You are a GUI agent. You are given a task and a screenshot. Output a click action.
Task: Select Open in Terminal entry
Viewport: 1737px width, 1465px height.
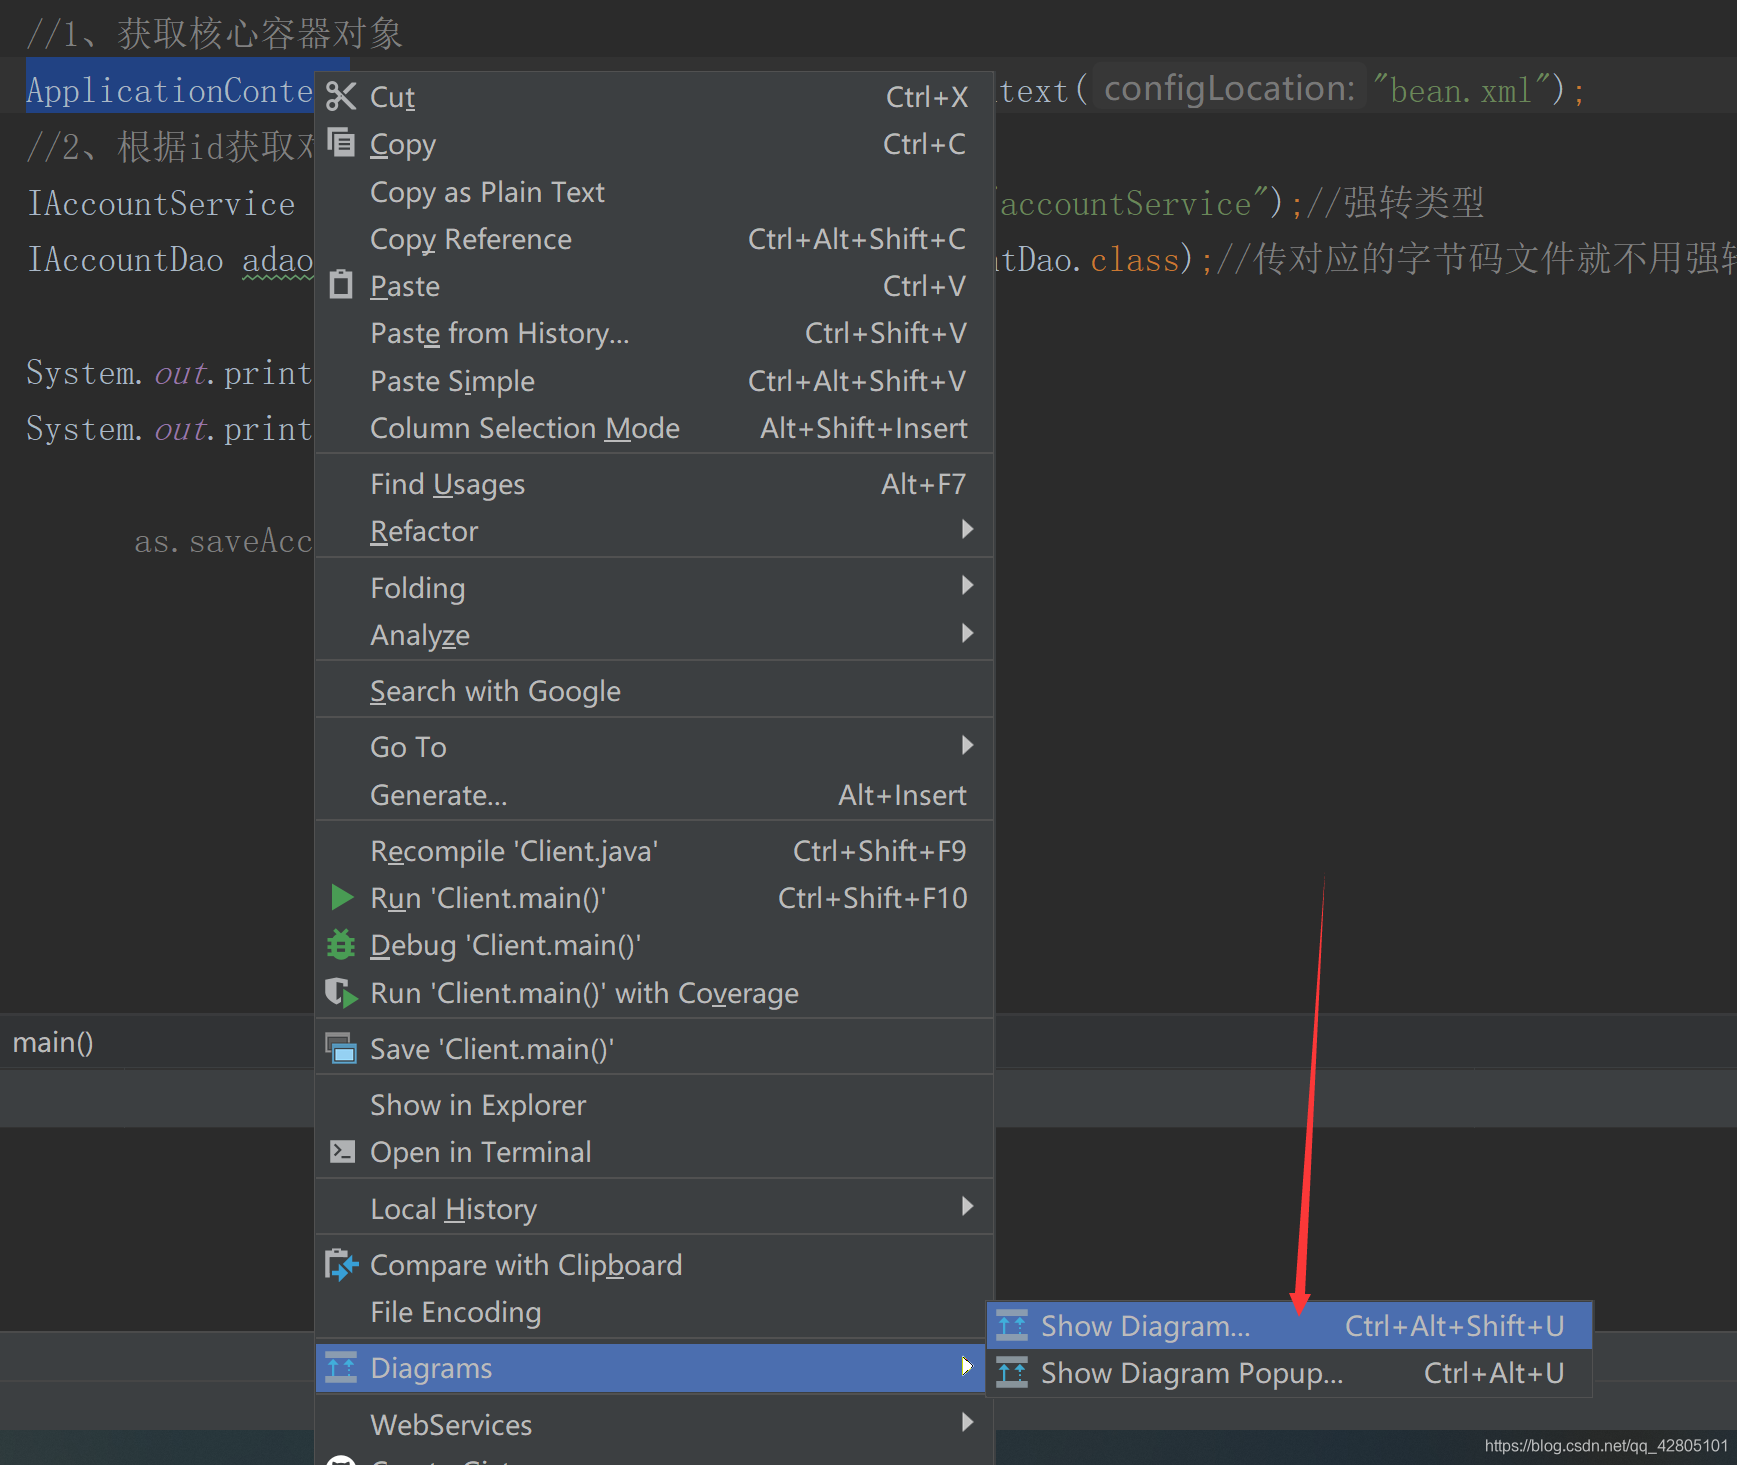tap(654, 1152)
